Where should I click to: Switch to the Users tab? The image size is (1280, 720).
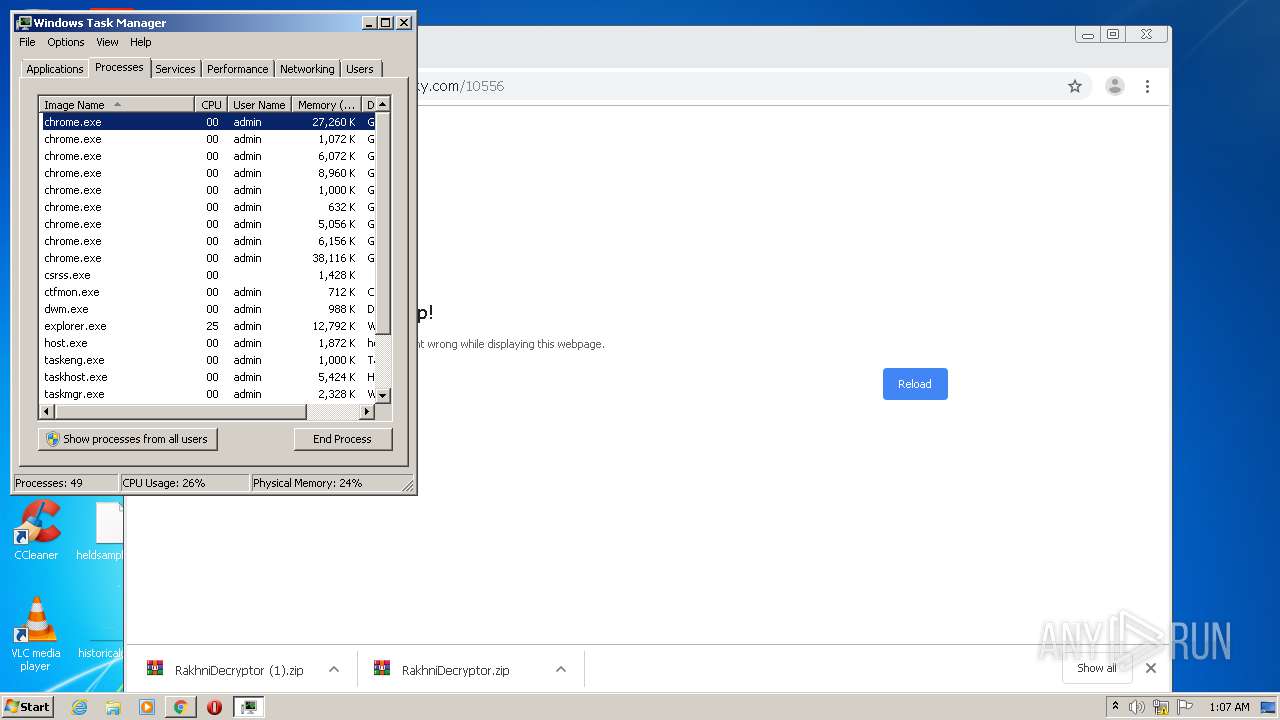(360, 69)
